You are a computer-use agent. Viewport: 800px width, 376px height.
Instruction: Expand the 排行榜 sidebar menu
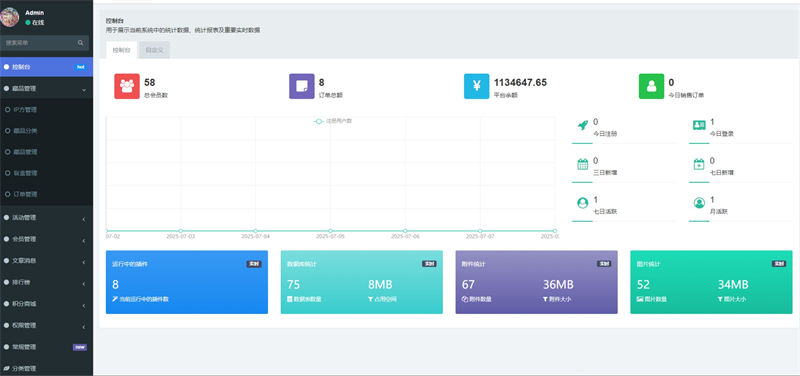pyautogui.click(x=46, y=282)
